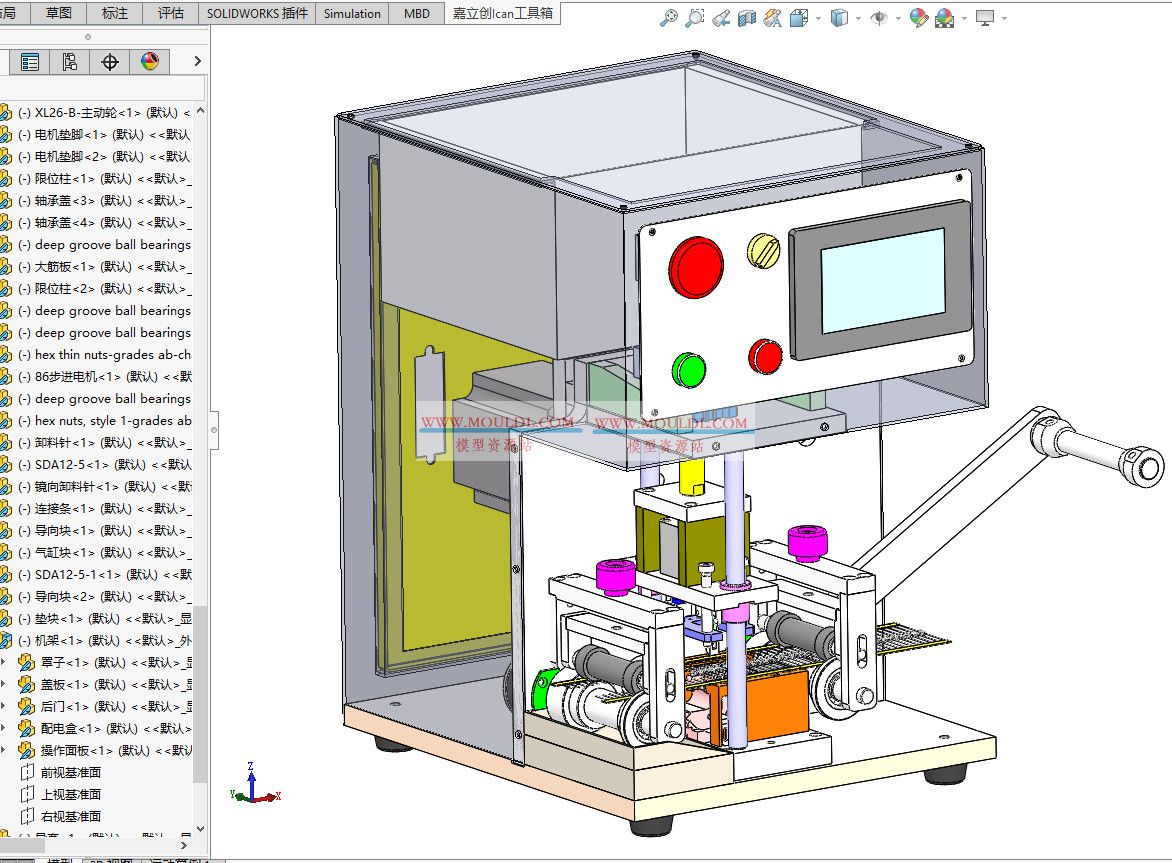This screenshot has width=1172, height=863.
Task: Switch to the Simulation ribbon tab
Action: pos(351,13)
